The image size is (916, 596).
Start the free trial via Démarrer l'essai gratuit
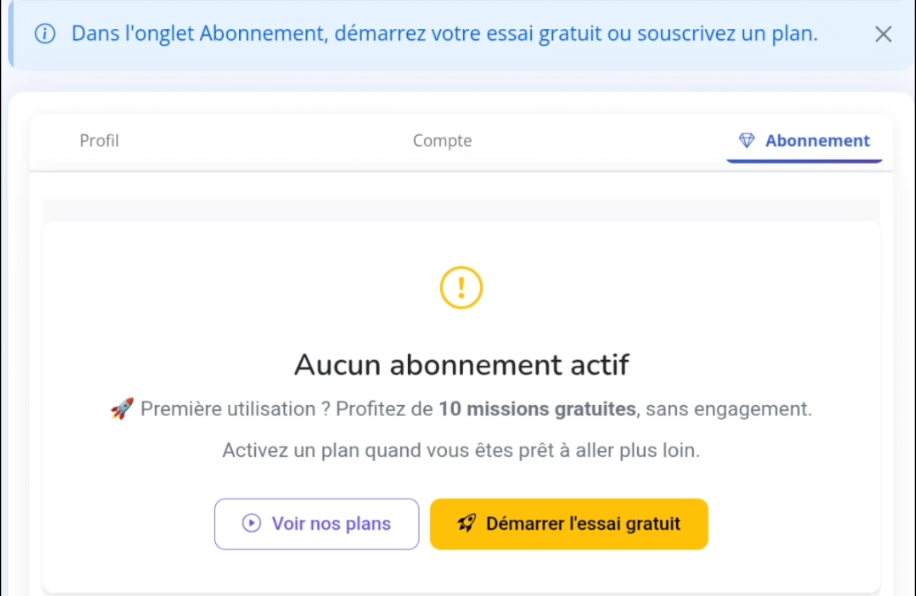coord(569,523)
